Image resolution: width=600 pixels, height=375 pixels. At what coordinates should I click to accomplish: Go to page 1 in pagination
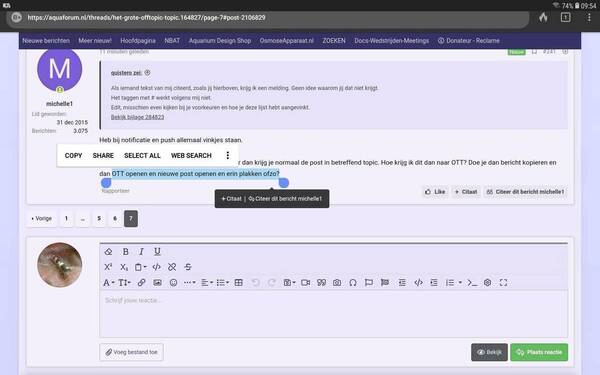click(66, 218)
